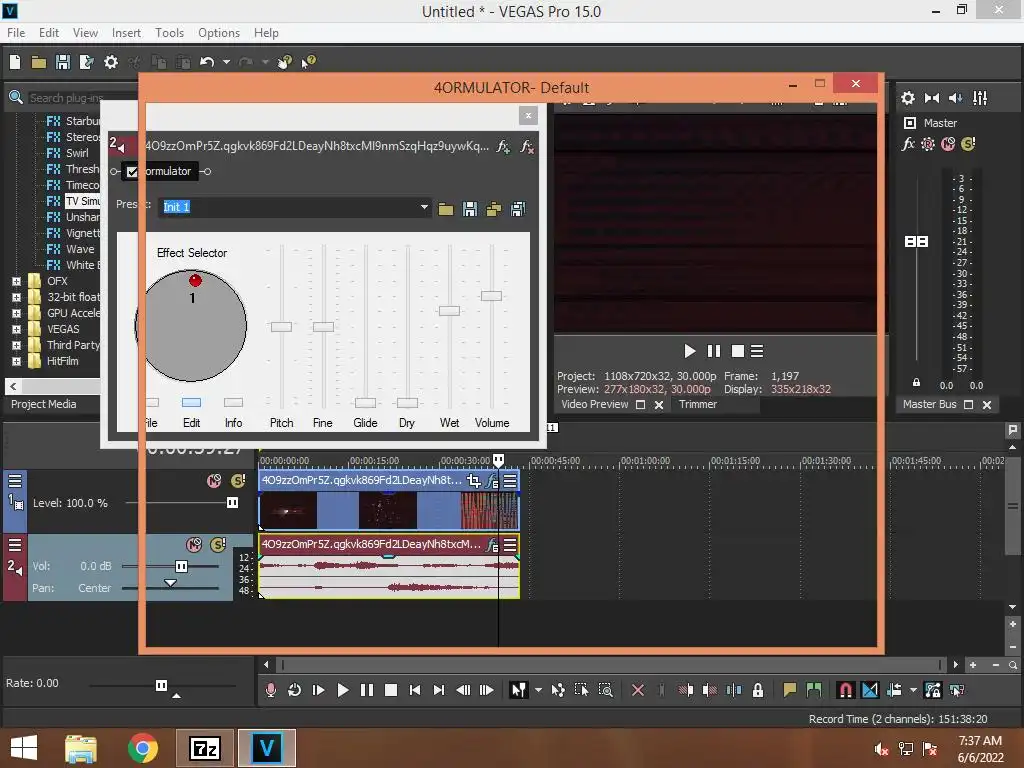Expand the VEGAS folder
The width and height of the screenshot is (1024, 768).
coord(16,329)
